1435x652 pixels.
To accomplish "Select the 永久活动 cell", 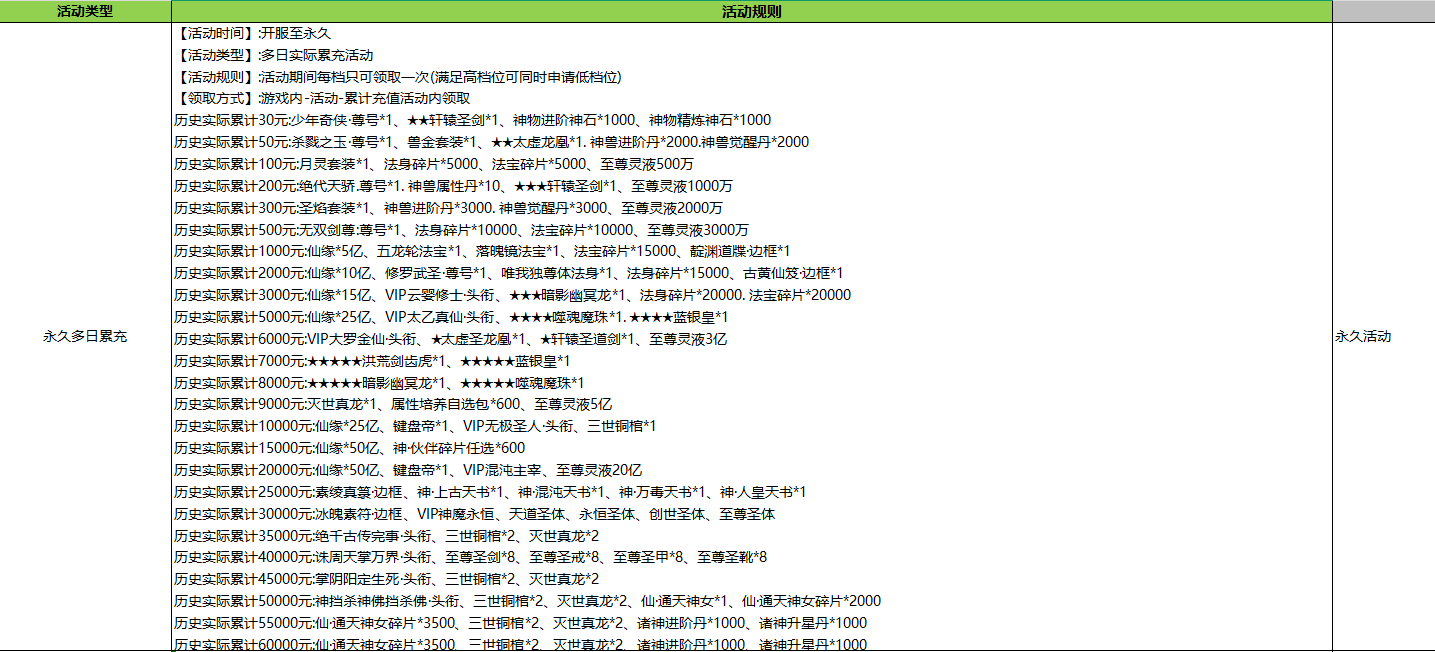I will click(x=1363, y=337).
